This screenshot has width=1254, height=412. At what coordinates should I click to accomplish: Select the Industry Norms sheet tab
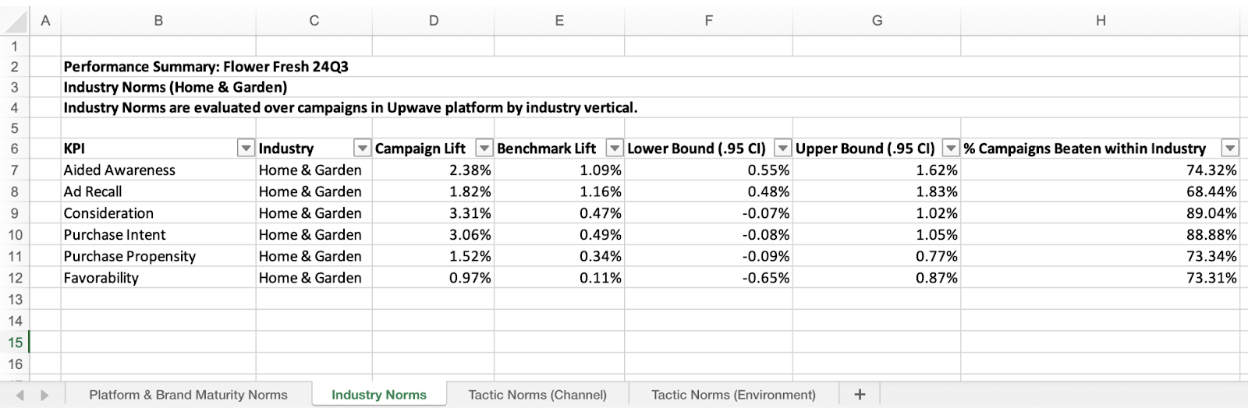(x=379, y=396)
